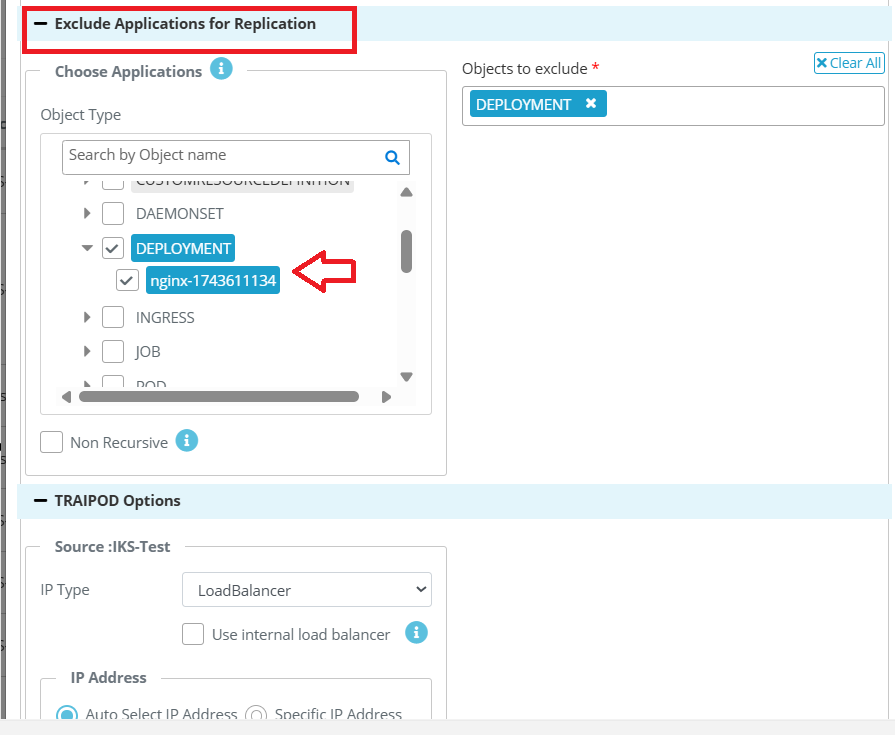This screenshot has width=895, height=735.
Task: Select the DAEMONSET label
Action: 179,214
